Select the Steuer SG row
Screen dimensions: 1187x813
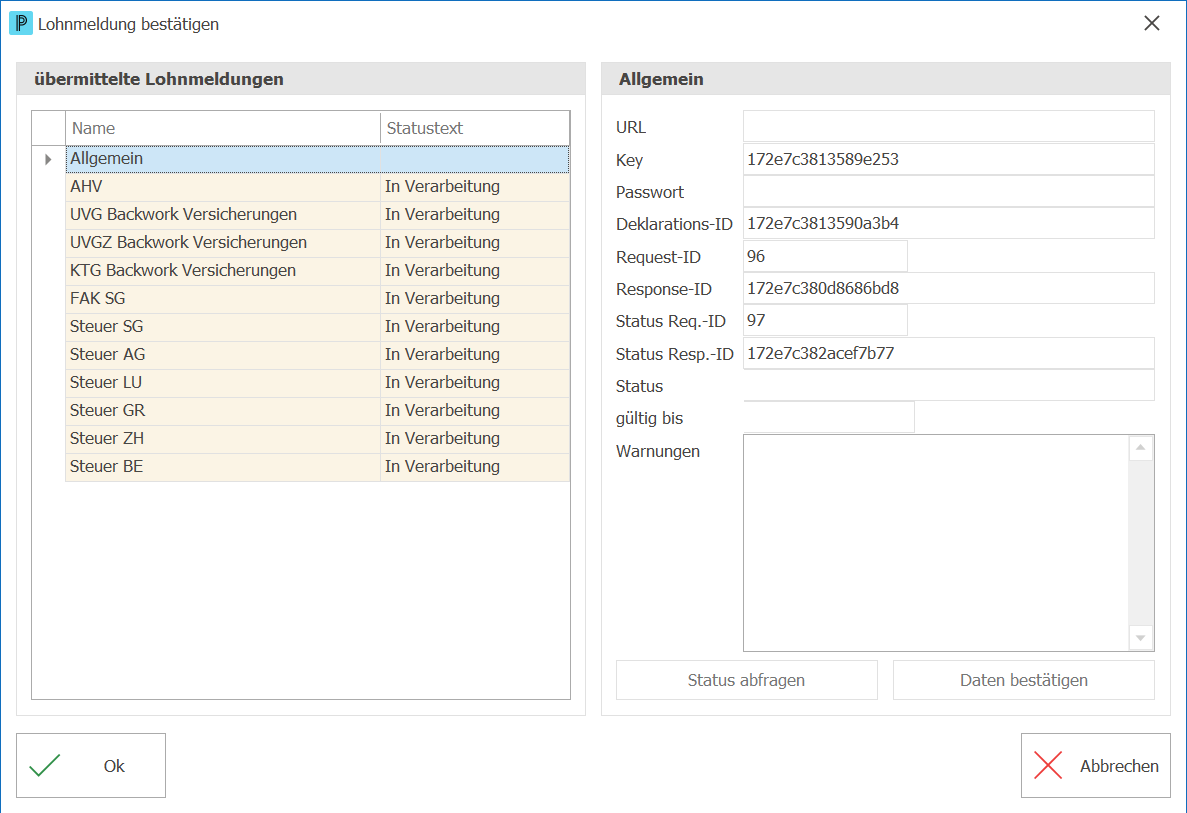click(x=317, y=327)
